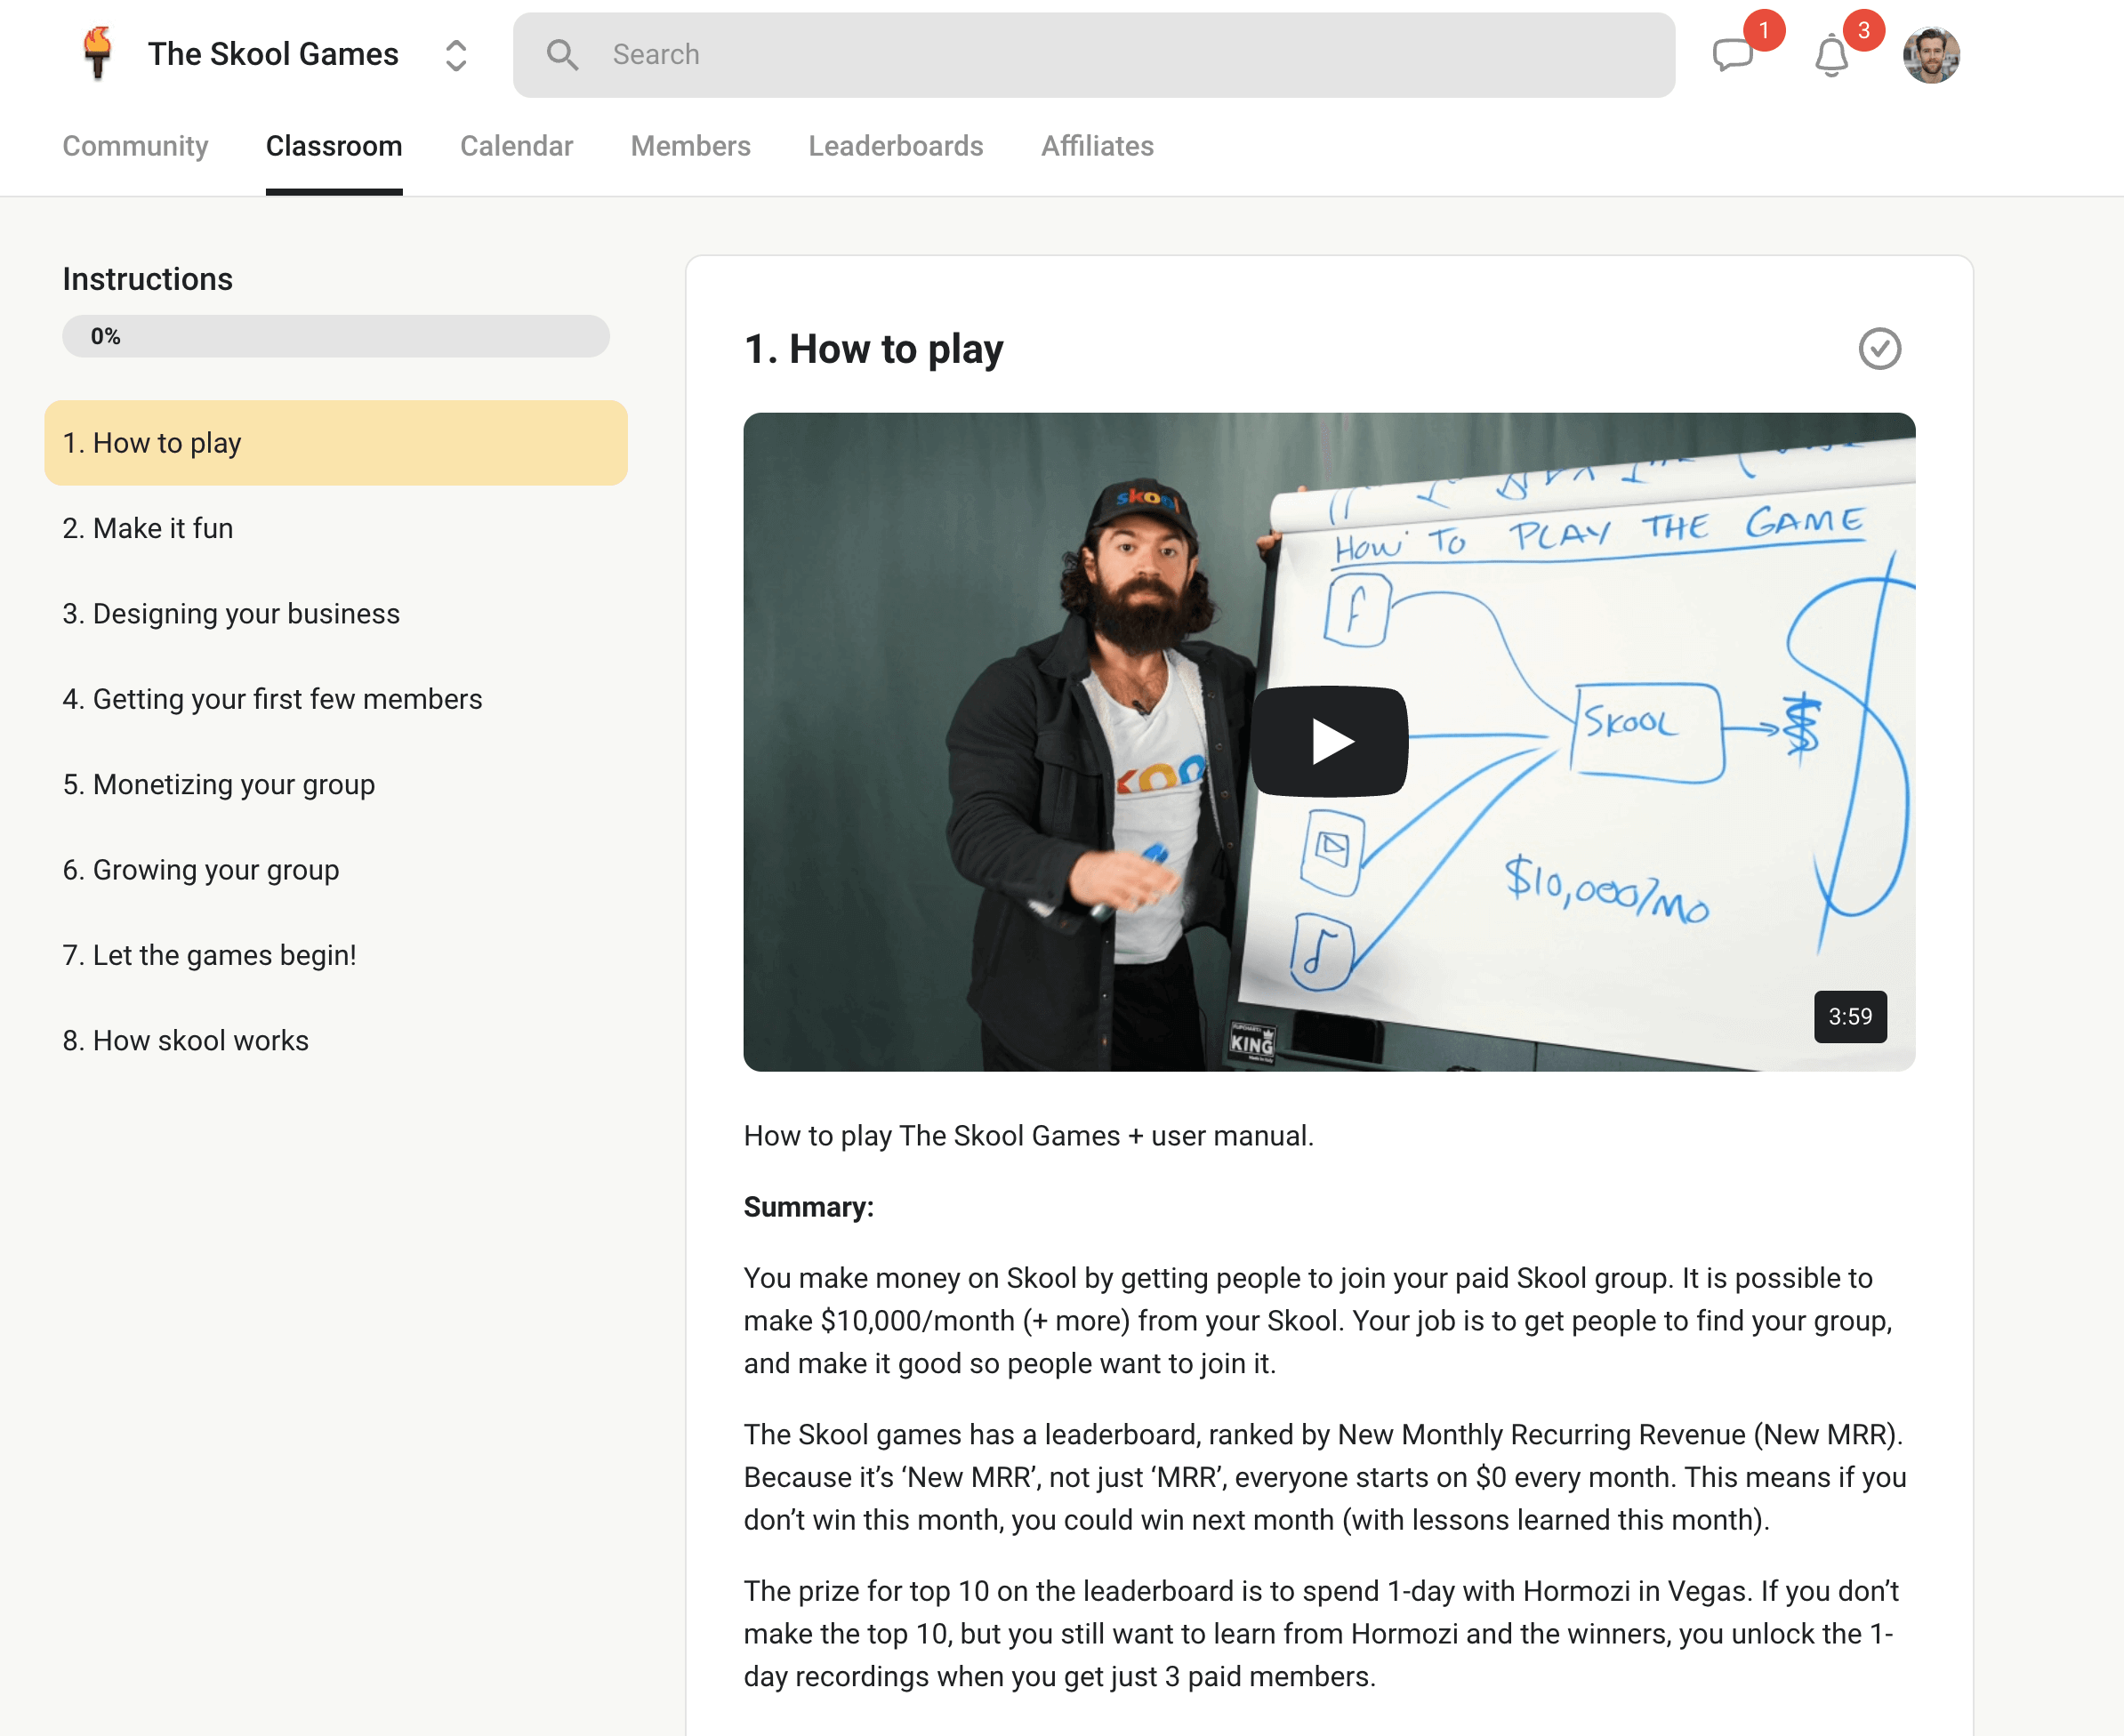
Task: Expand the group switcher chevrons
Action: click(x=456, y=55)
